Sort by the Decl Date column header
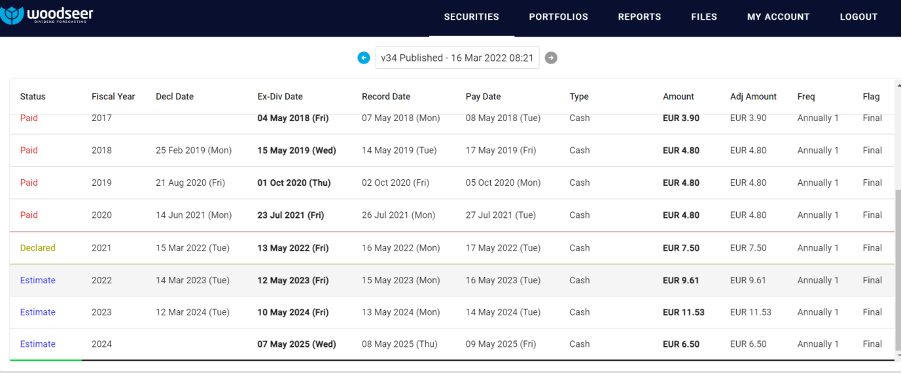Viewport: 902px width, 374px height. pyautogui.click(x=175, y=97)
